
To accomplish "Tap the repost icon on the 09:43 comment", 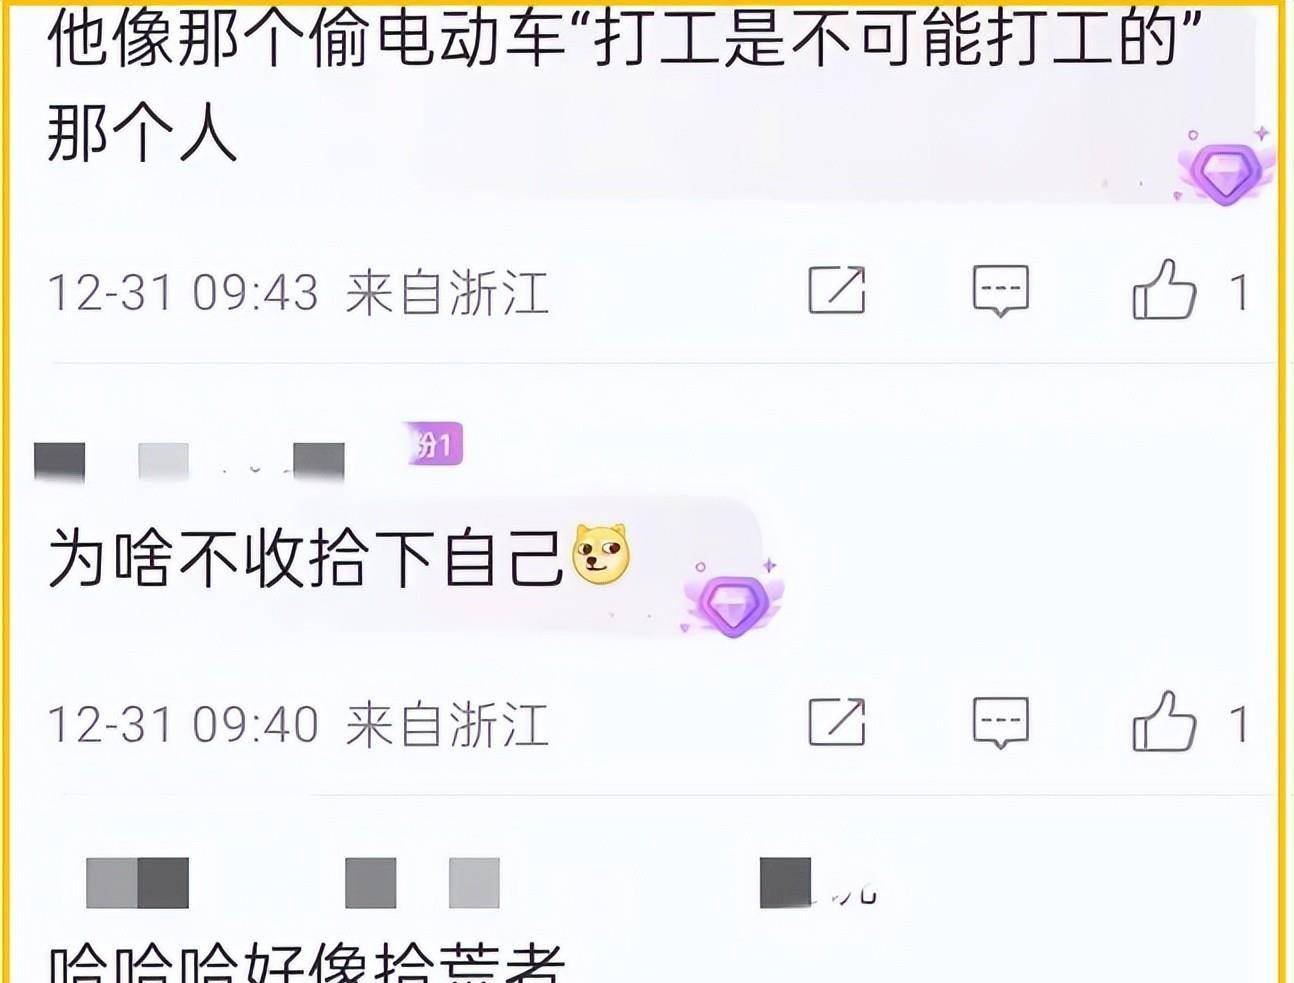I will click(x=836, y=290).
